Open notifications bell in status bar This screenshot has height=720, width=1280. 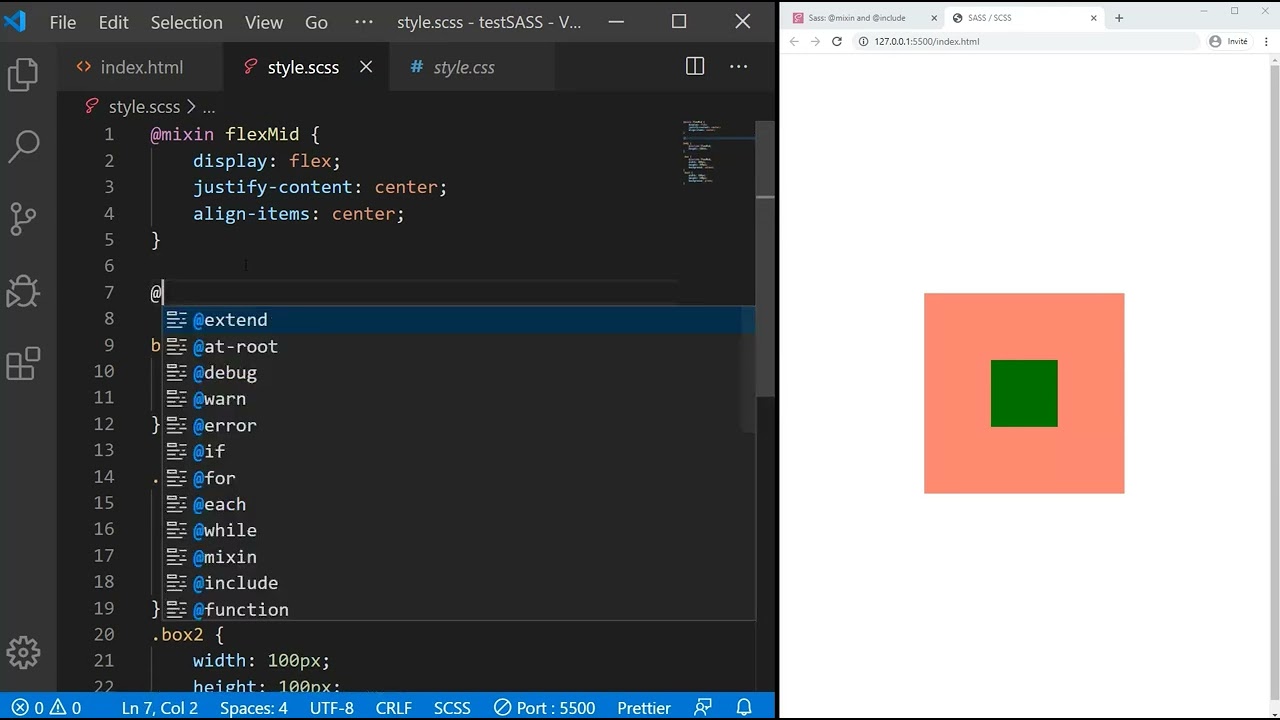tap(744, 708)
